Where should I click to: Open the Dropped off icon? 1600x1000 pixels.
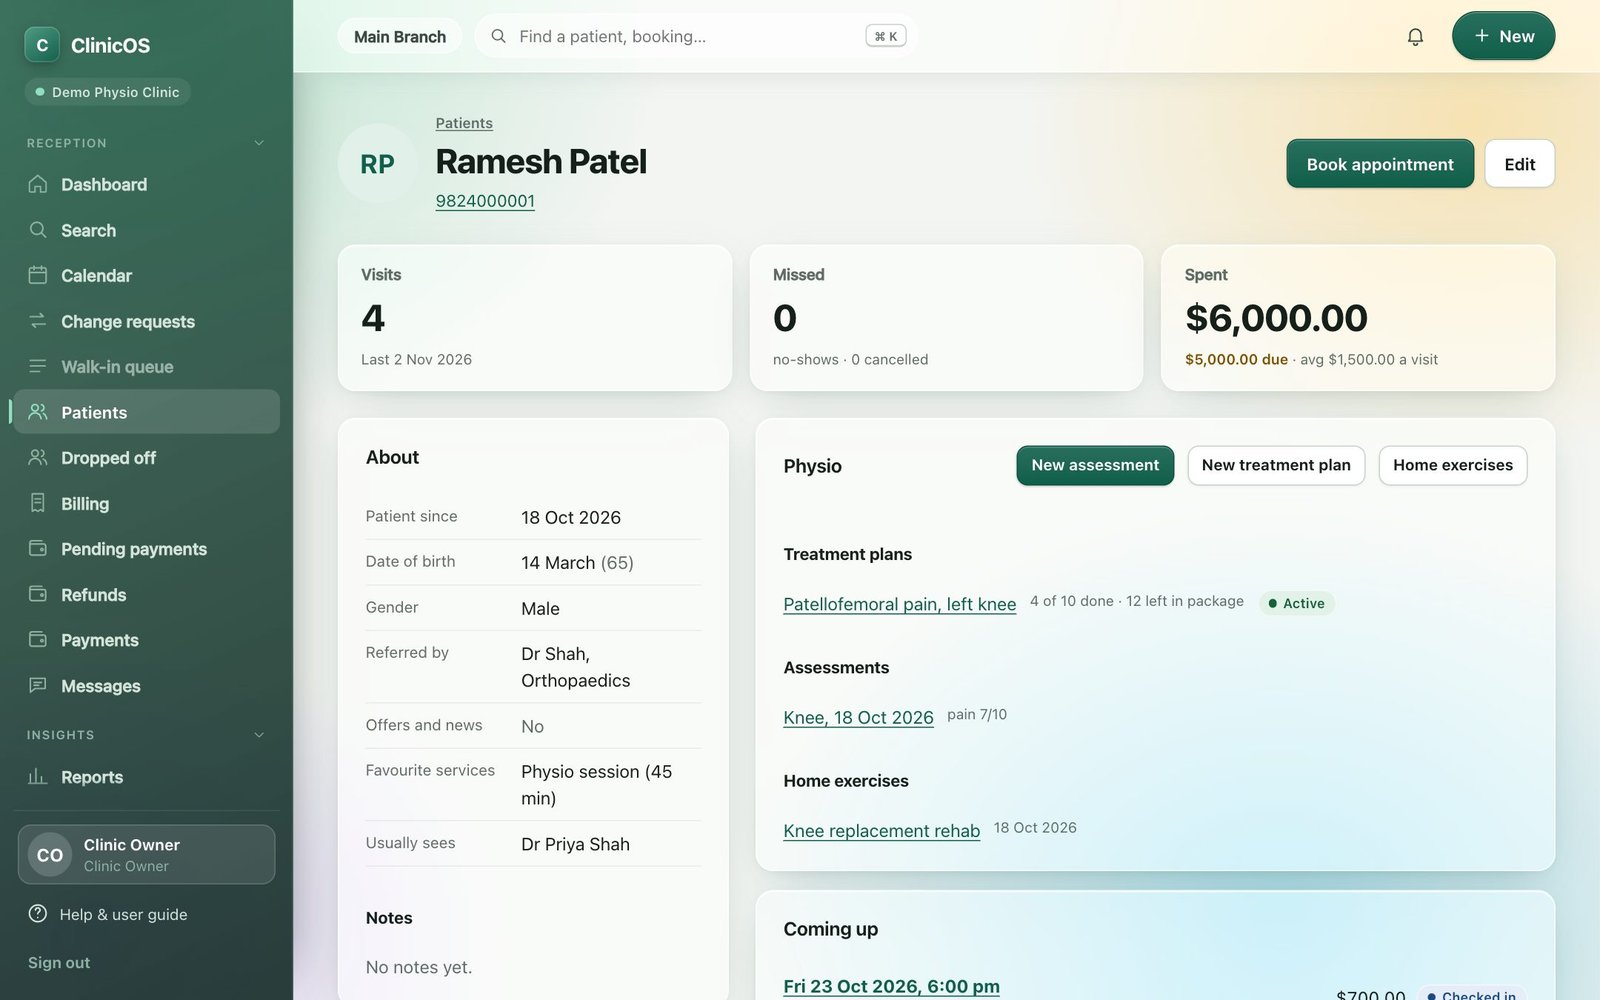coord(38,457)
